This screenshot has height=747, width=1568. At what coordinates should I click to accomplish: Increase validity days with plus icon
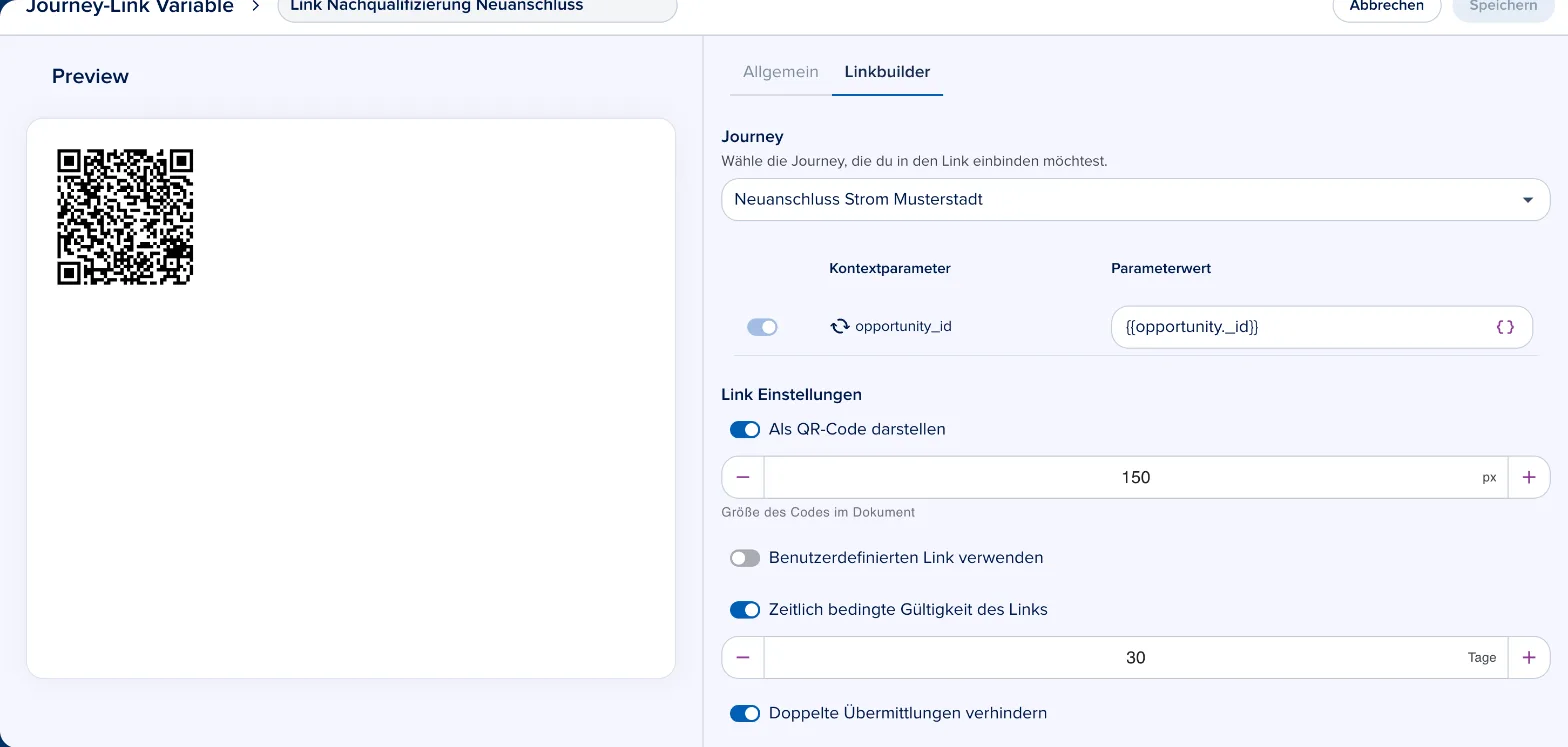(1529, 658)
